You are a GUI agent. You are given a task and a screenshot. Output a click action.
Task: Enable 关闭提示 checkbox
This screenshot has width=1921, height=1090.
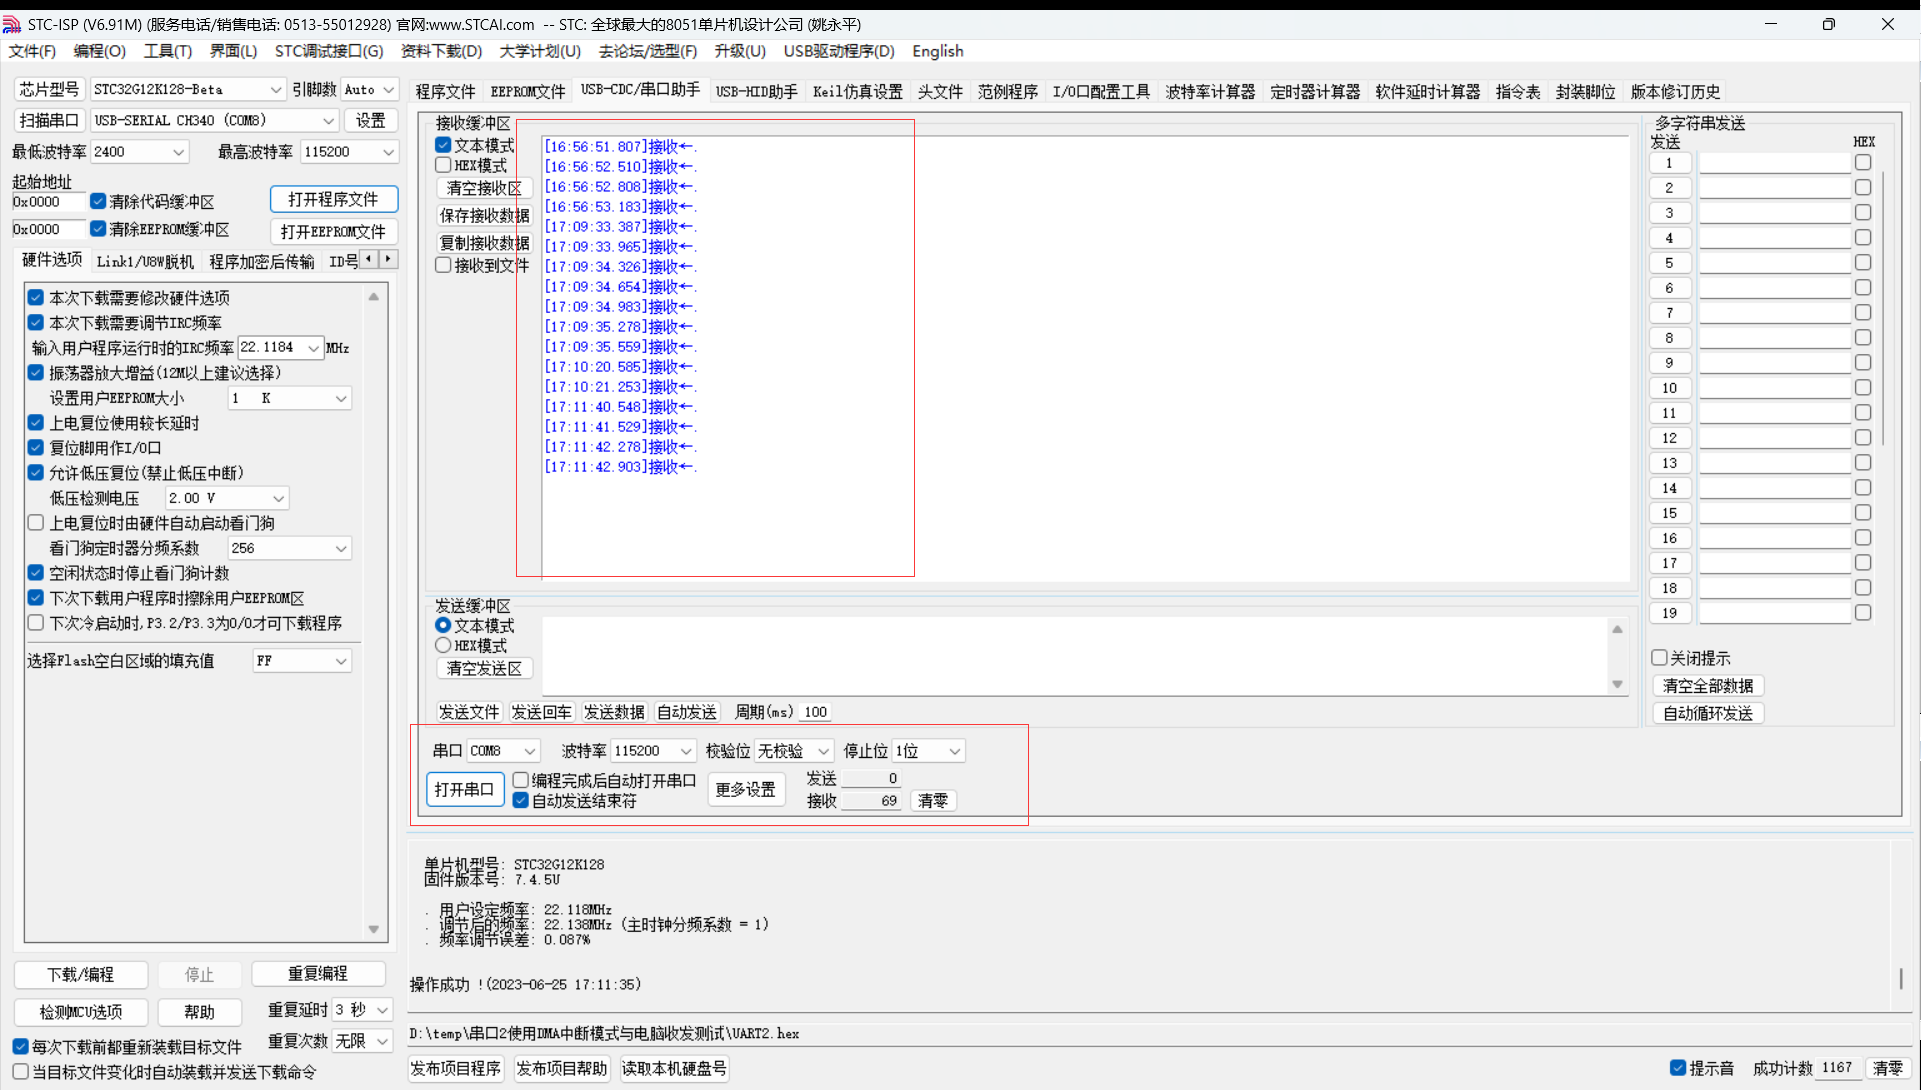pos(1659,658)
